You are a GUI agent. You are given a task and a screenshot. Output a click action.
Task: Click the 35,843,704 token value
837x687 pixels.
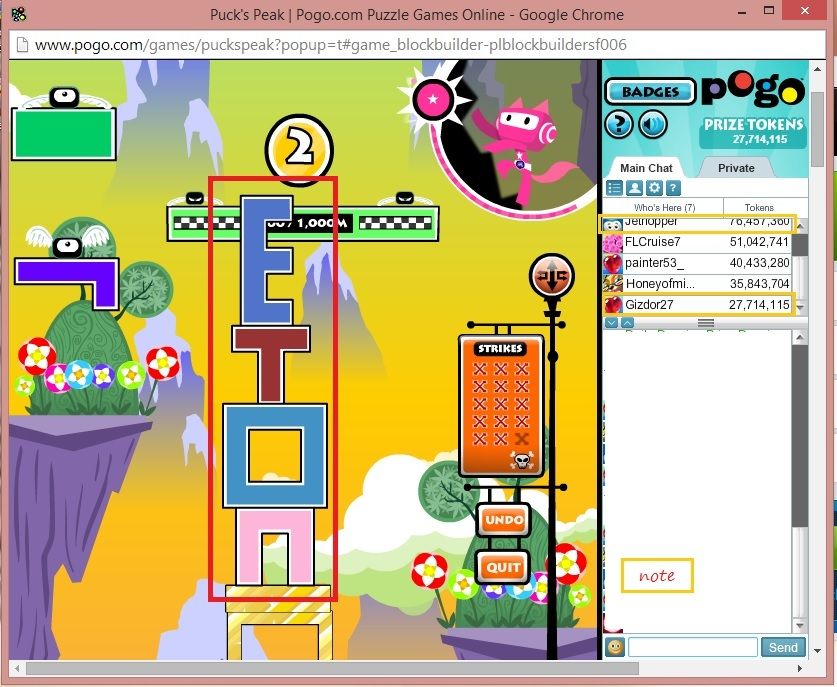coord(759,283)
